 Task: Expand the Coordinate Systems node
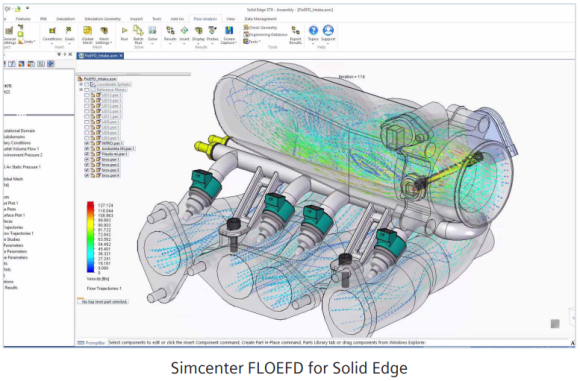[x=81, y=84]
